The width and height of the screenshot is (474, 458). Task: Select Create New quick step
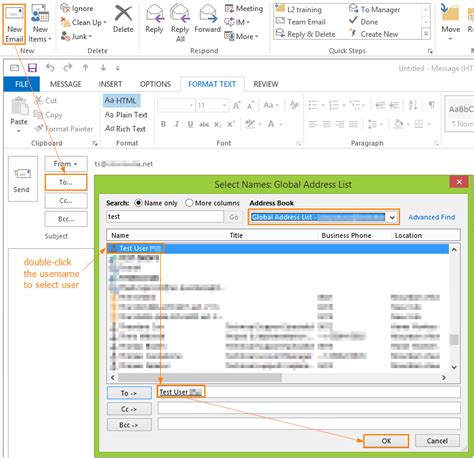click(x=373, y=34)
